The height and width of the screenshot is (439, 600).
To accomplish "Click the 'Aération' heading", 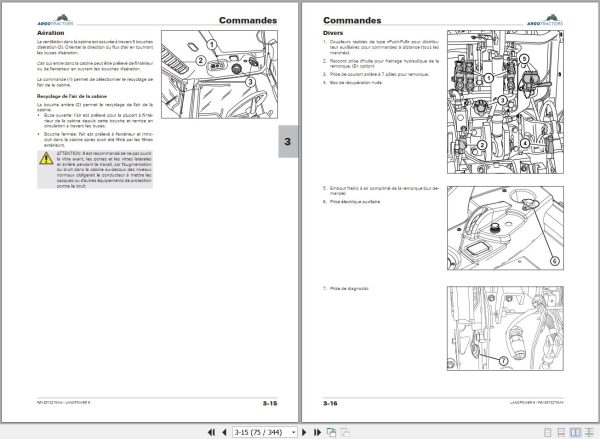I will point(51,33).
